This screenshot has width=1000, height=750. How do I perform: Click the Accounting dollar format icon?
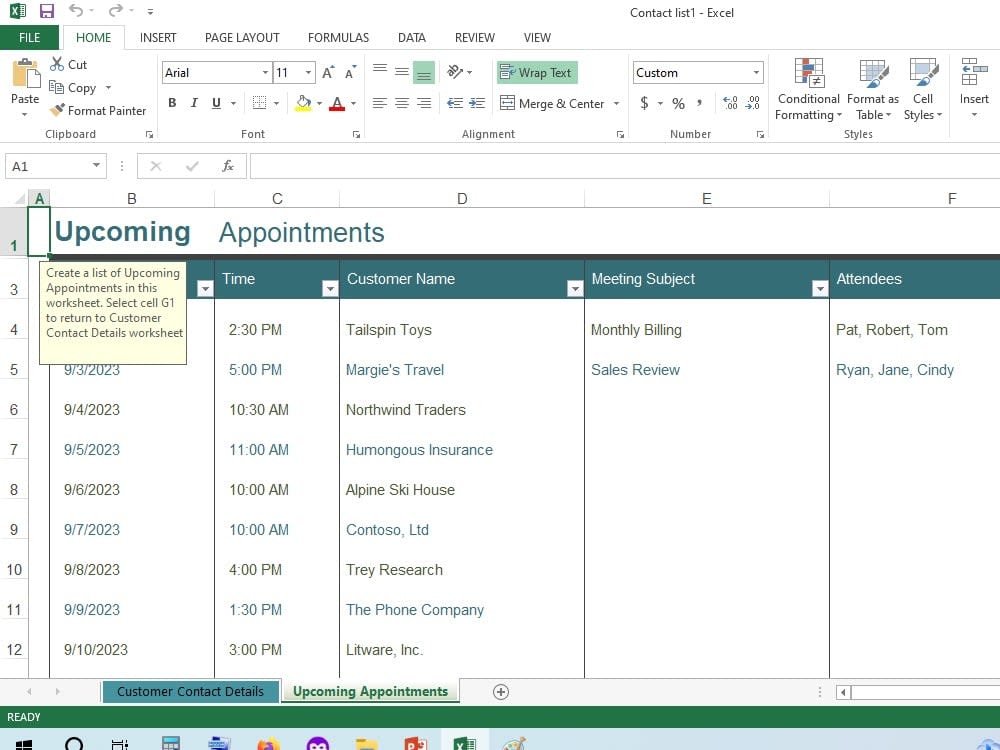(644, 103)
